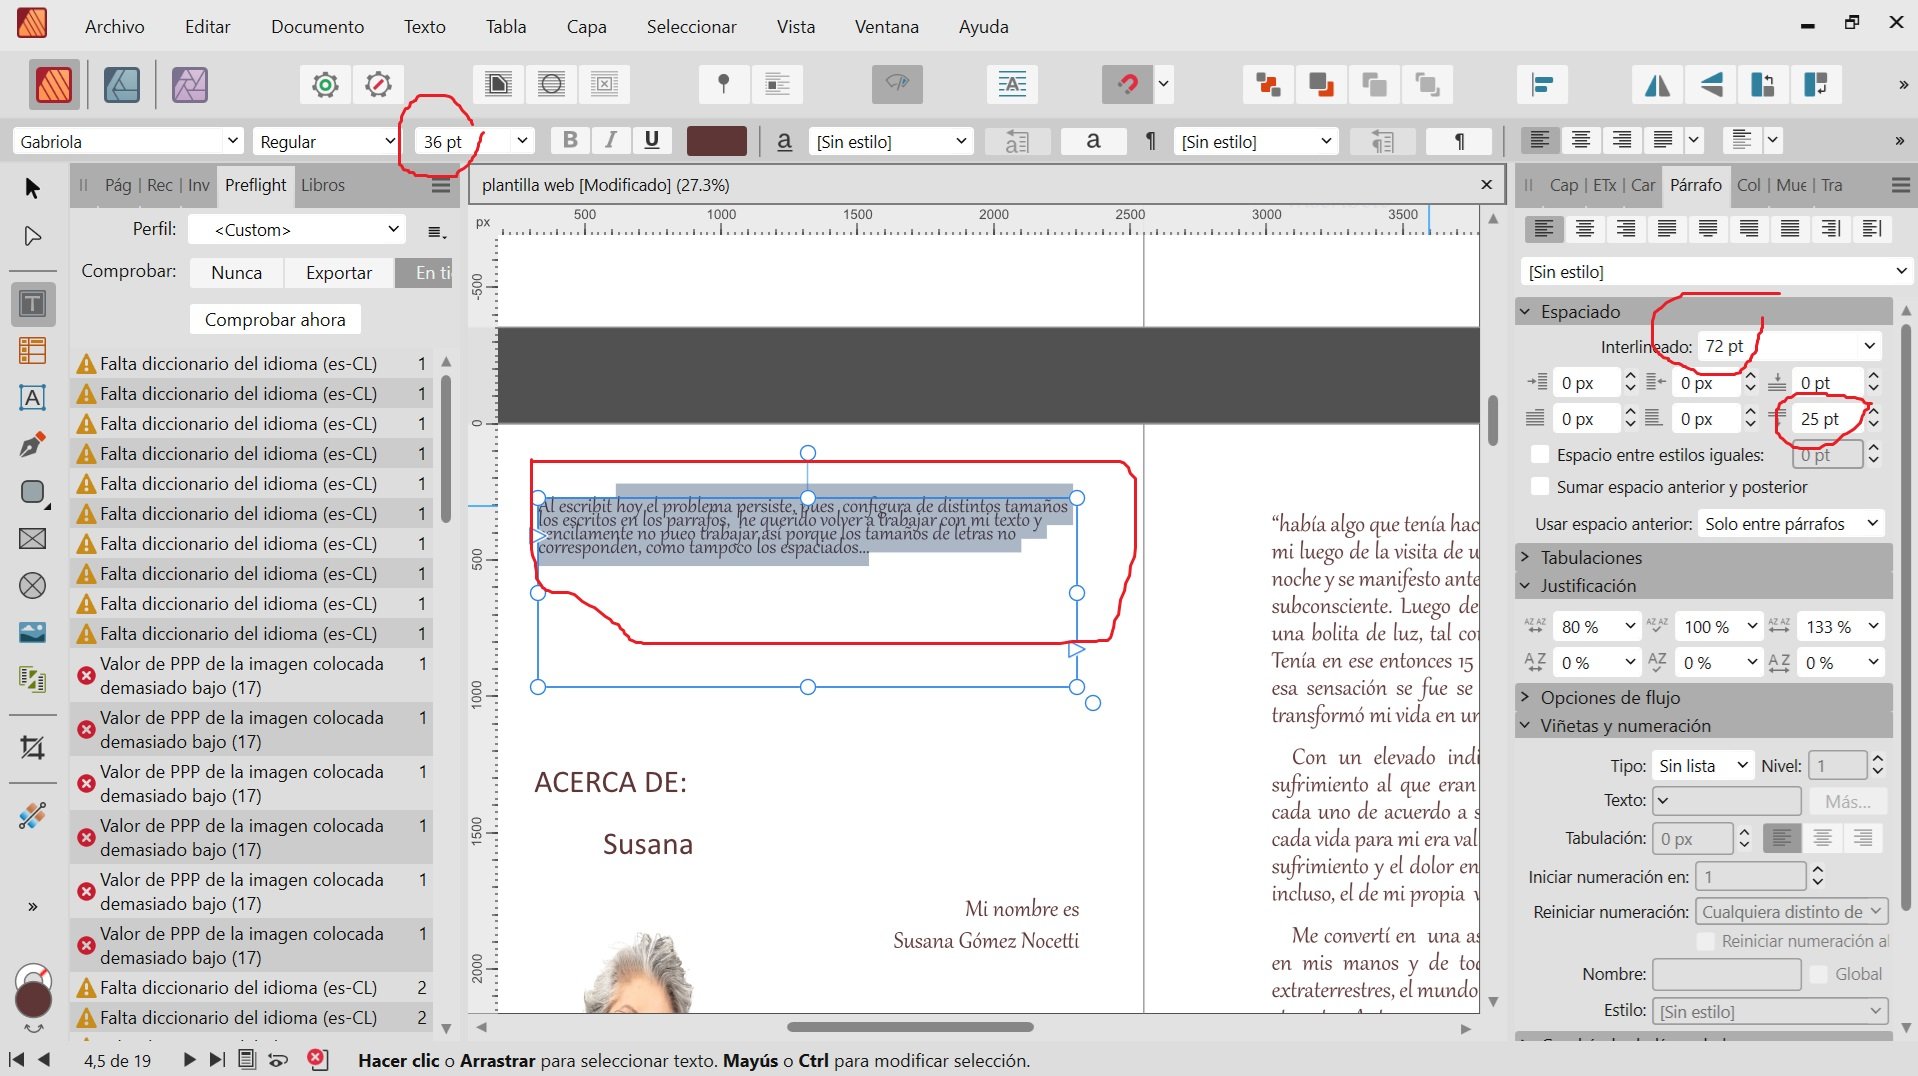Screen dimensions: 1918x1076
Task: Choose the Table tool in sidebar
Action: coord(32,351)
